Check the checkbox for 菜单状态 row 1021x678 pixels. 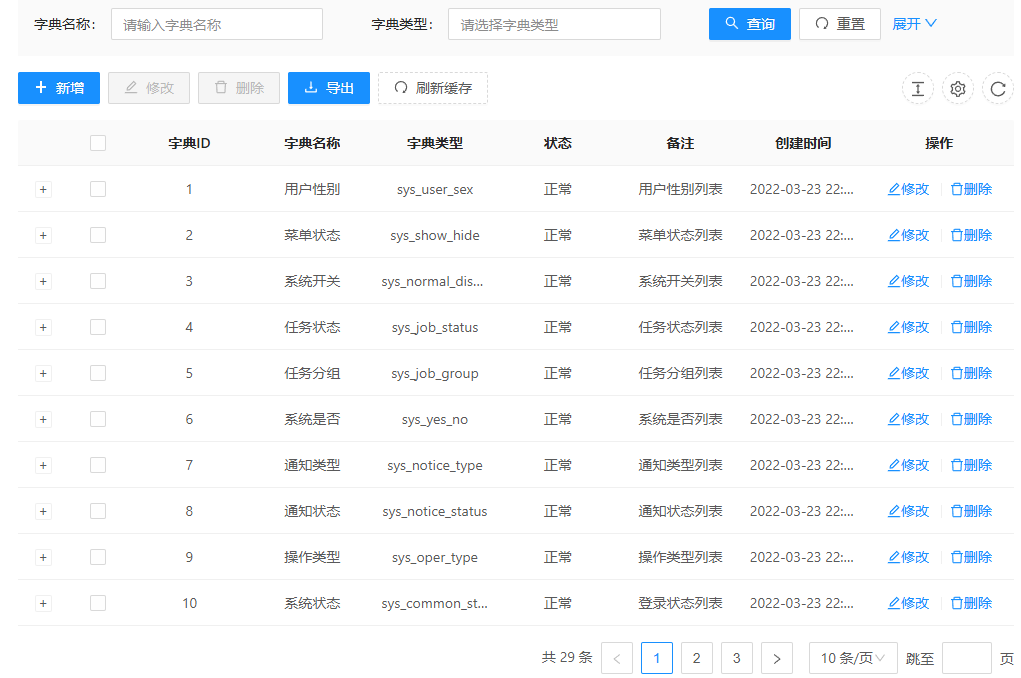point(98,235)
